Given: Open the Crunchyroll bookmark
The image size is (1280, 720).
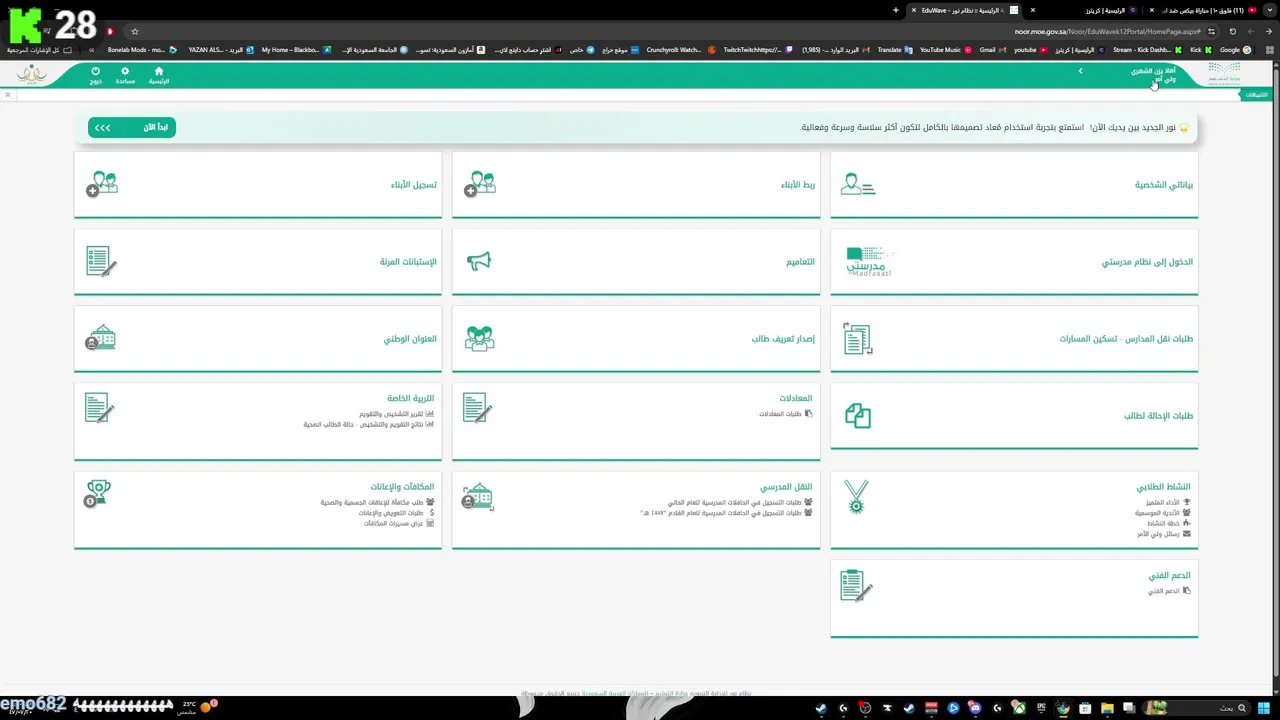Looking at the screenshot, I should pos(681,50).
